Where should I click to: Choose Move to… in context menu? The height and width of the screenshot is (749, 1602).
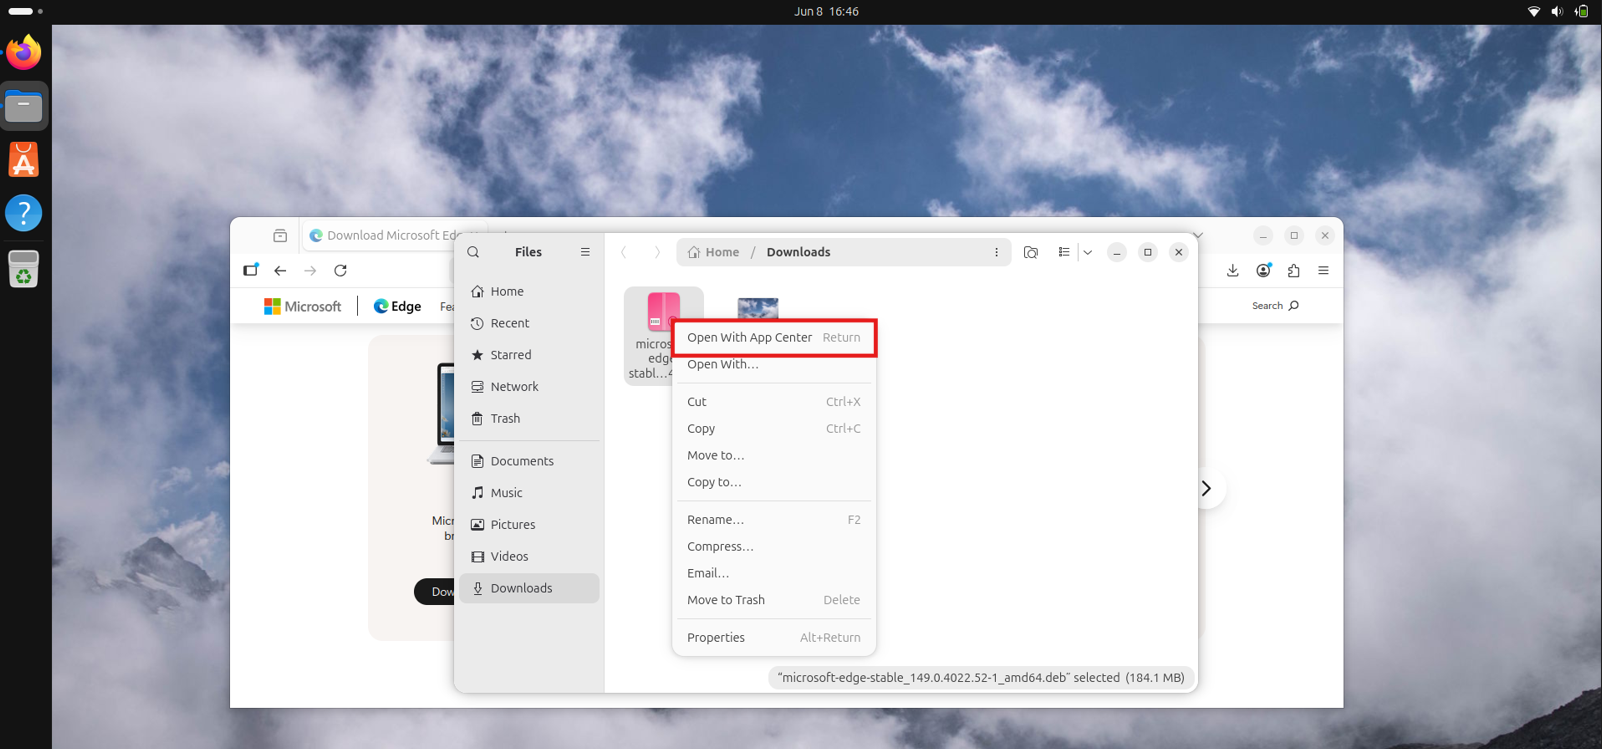tap(774, 455)
